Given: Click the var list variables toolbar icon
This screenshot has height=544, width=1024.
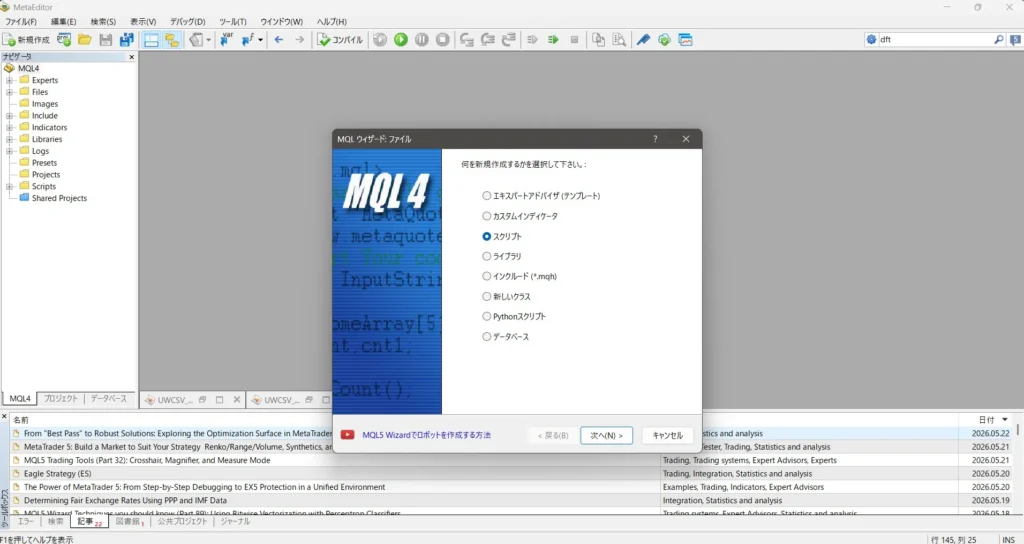Looking at the screenshot, I should tap(227, 40).
